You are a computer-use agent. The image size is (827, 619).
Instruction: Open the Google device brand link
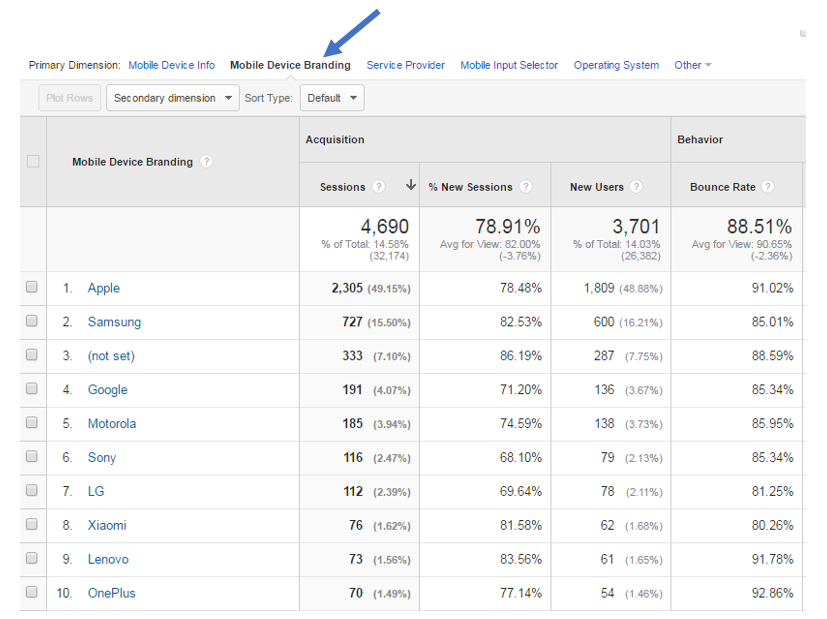click(x=108, y=390)
